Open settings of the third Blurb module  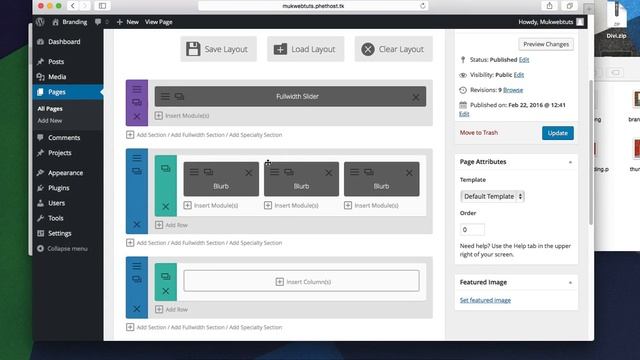354,172
